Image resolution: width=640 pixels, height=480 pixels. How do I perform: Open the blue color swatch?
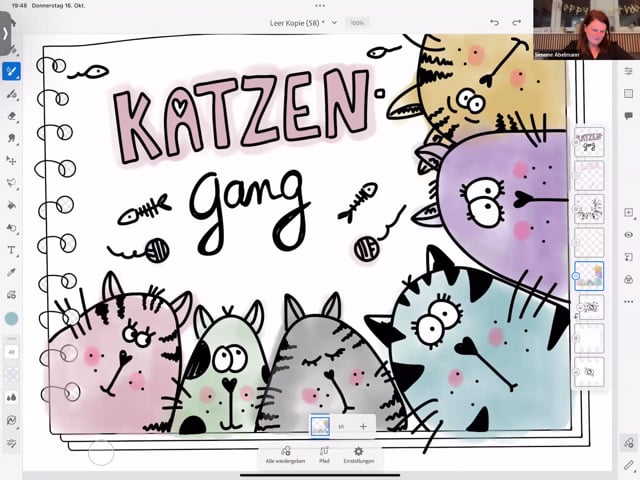pyautogui.click(x=12, y=318)
